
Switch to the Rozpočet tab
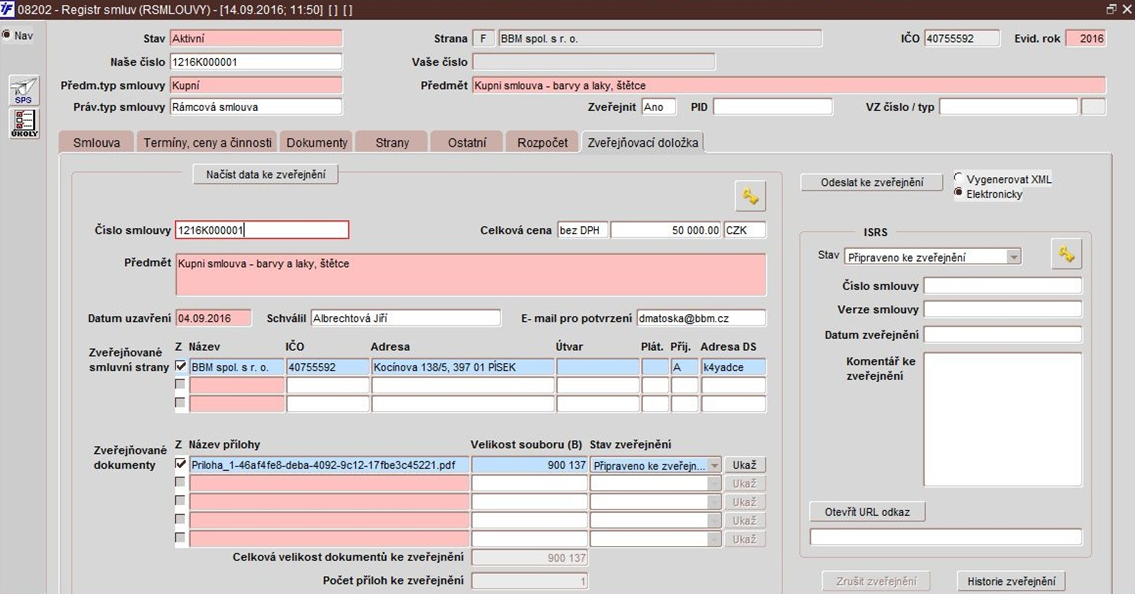click(x=542, y=143)
